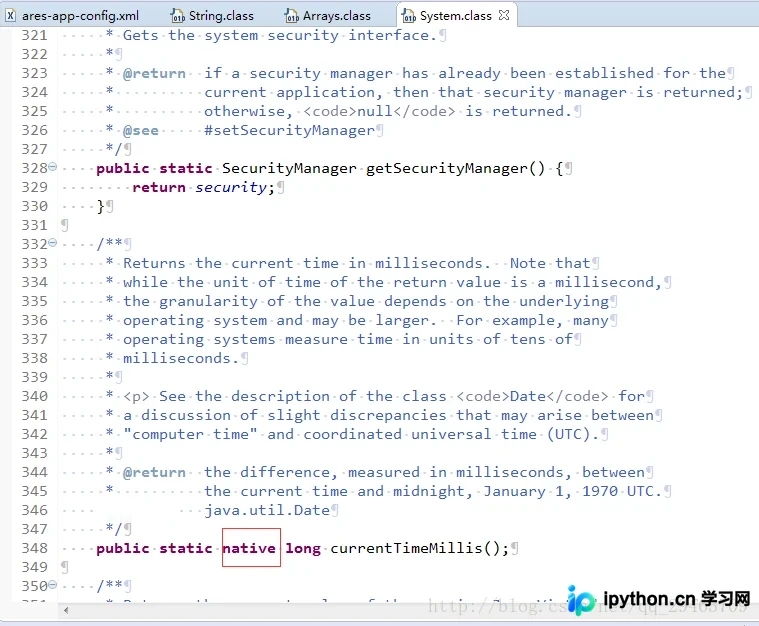
Task: Switch to the Arrays.class tab
Action: tap(328, 15)
